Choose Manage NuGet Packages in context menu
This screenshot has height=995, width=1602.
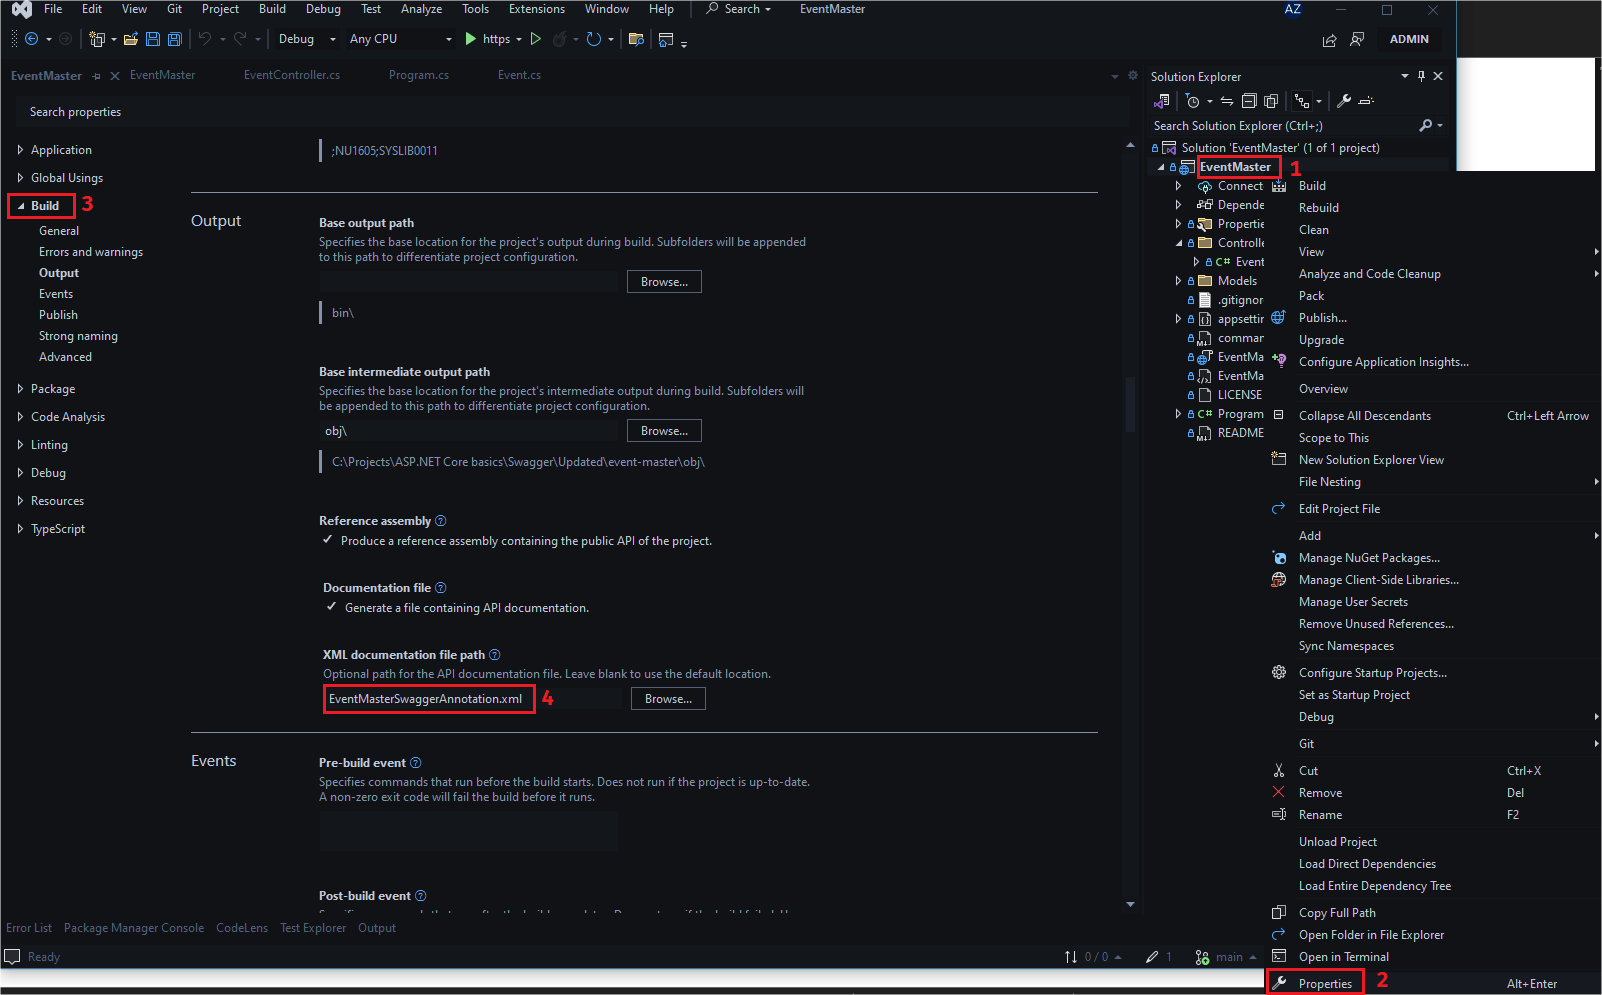1369,558
